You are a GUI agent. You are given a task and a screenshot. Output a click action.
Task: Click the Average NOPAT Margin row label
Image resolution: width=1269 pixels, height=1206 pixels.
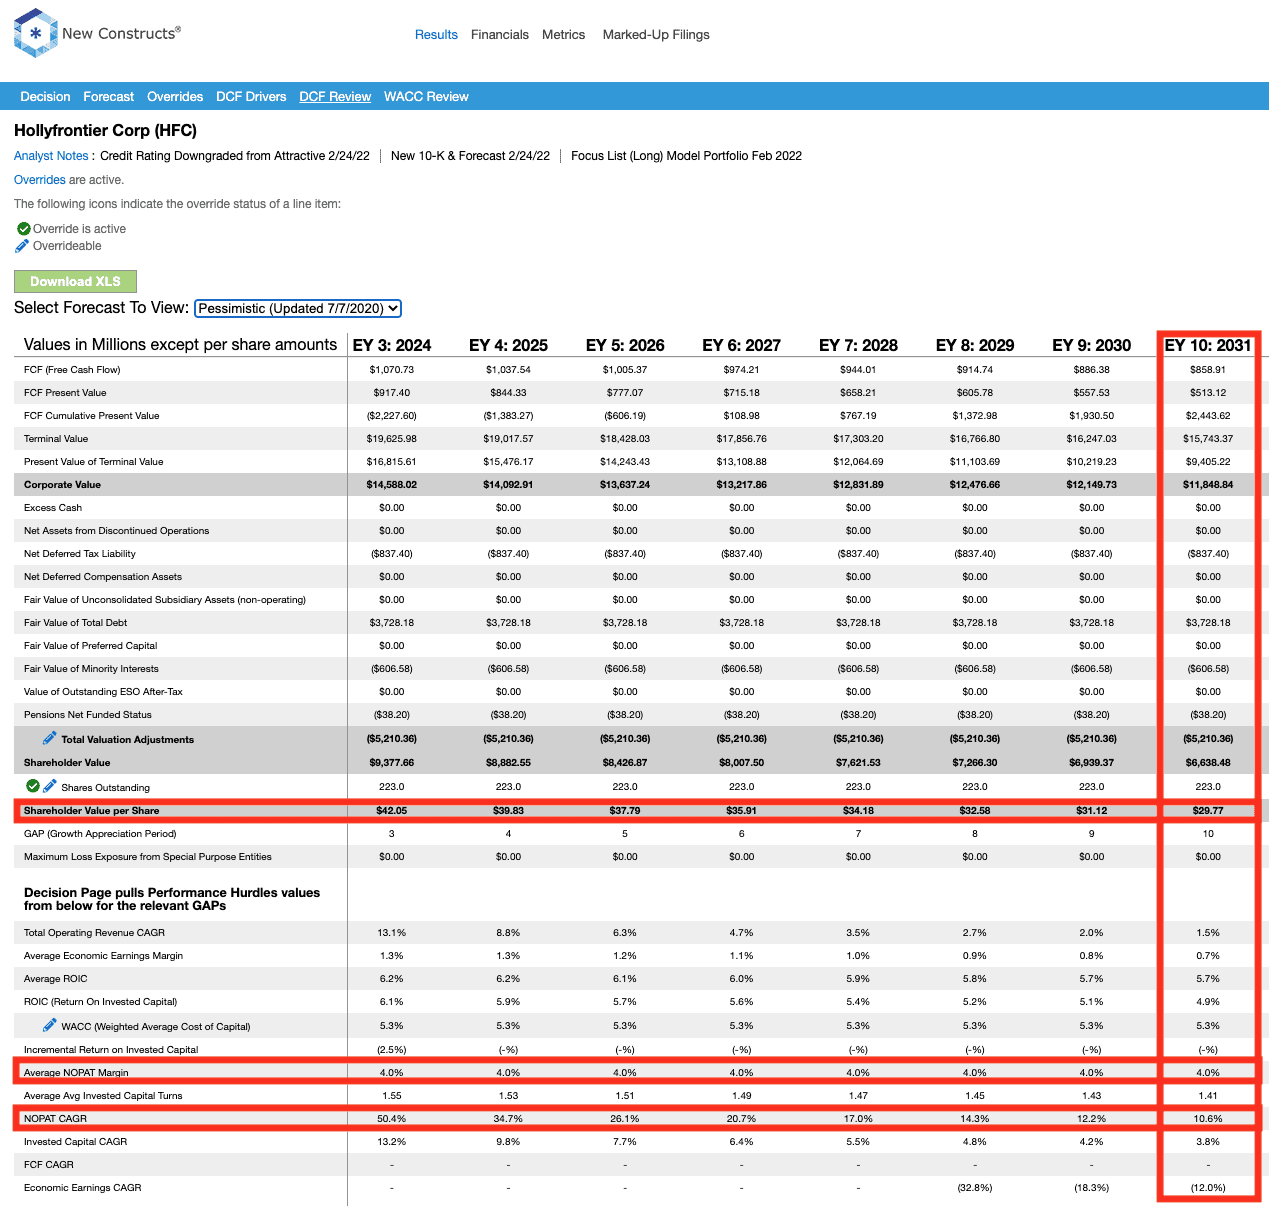pos(76,1073)
